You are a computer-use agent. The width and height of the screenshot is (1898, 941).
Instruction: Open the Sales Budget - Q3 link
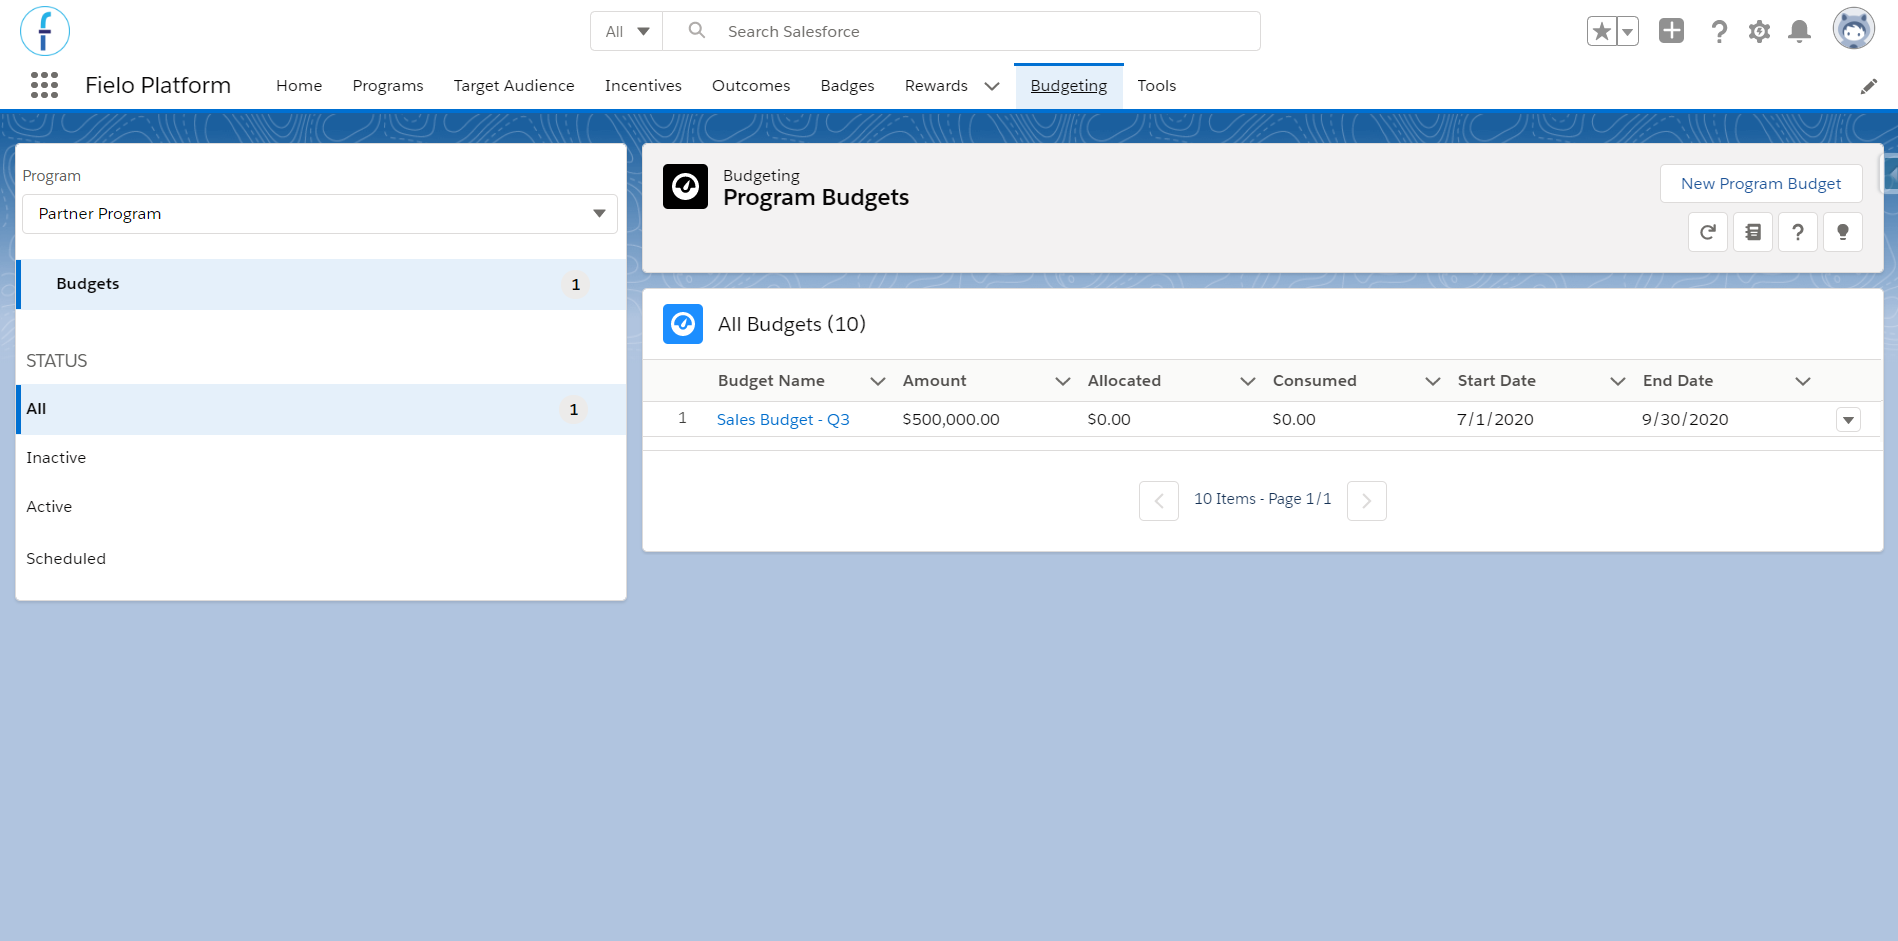pos(783,420)
